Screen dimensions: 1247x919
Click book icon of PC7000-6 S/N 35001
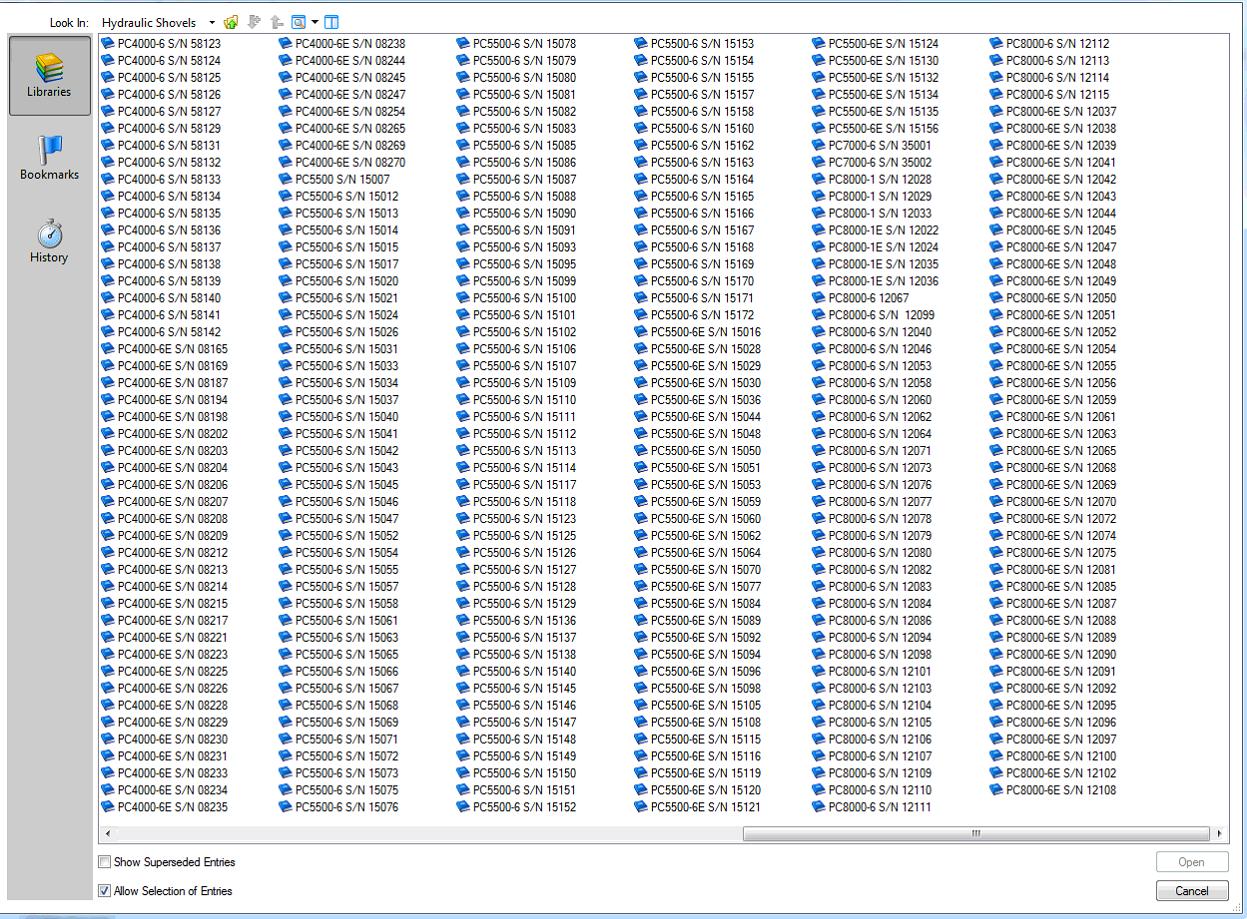click(x=819, y=146)
